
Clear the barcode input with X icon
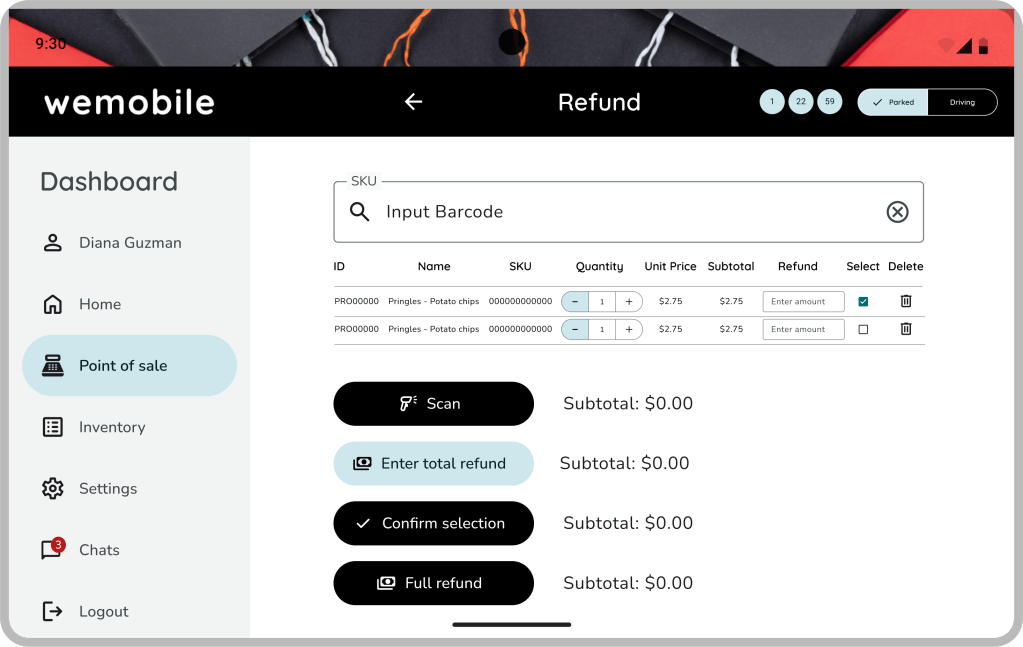897,212
